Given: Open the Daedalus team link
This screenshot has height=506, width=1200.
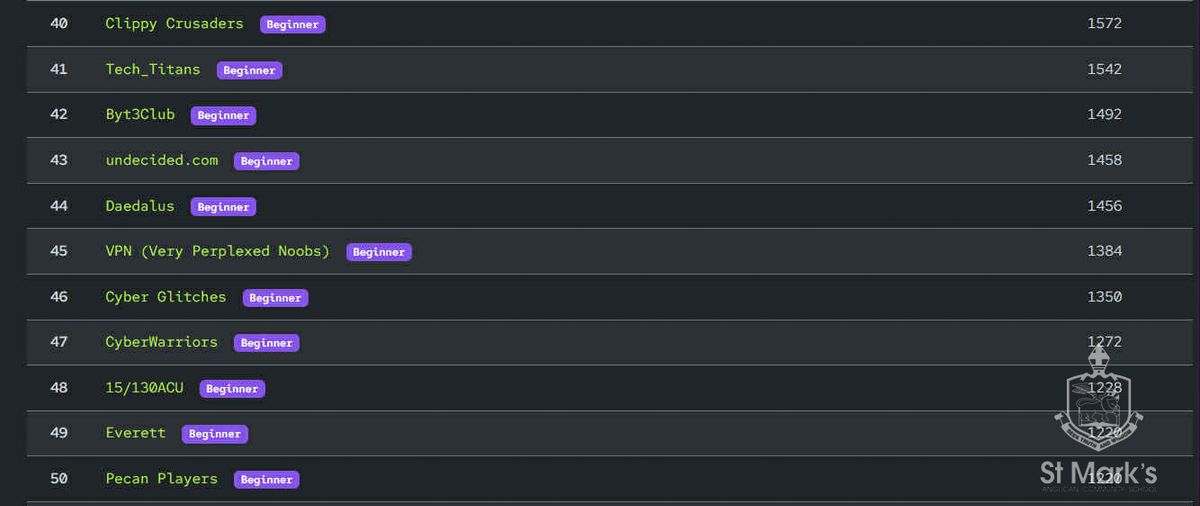Looking at the screenshot, I should pyautogui.click(x=140, y=206).
